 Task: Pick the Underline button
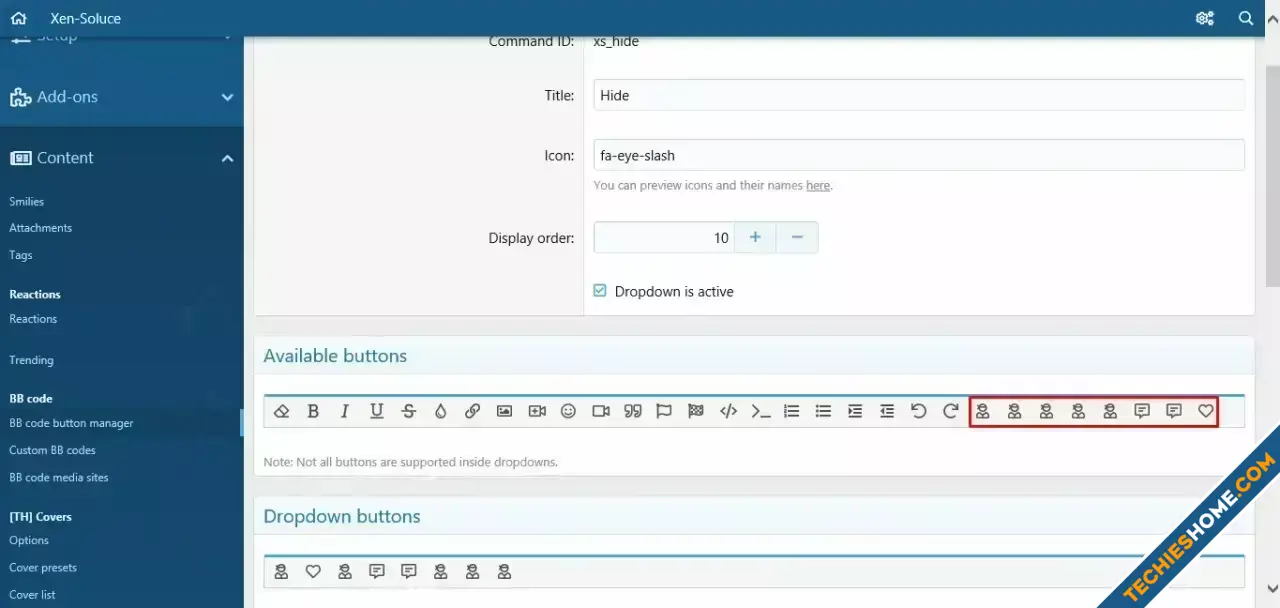(377, 411)
